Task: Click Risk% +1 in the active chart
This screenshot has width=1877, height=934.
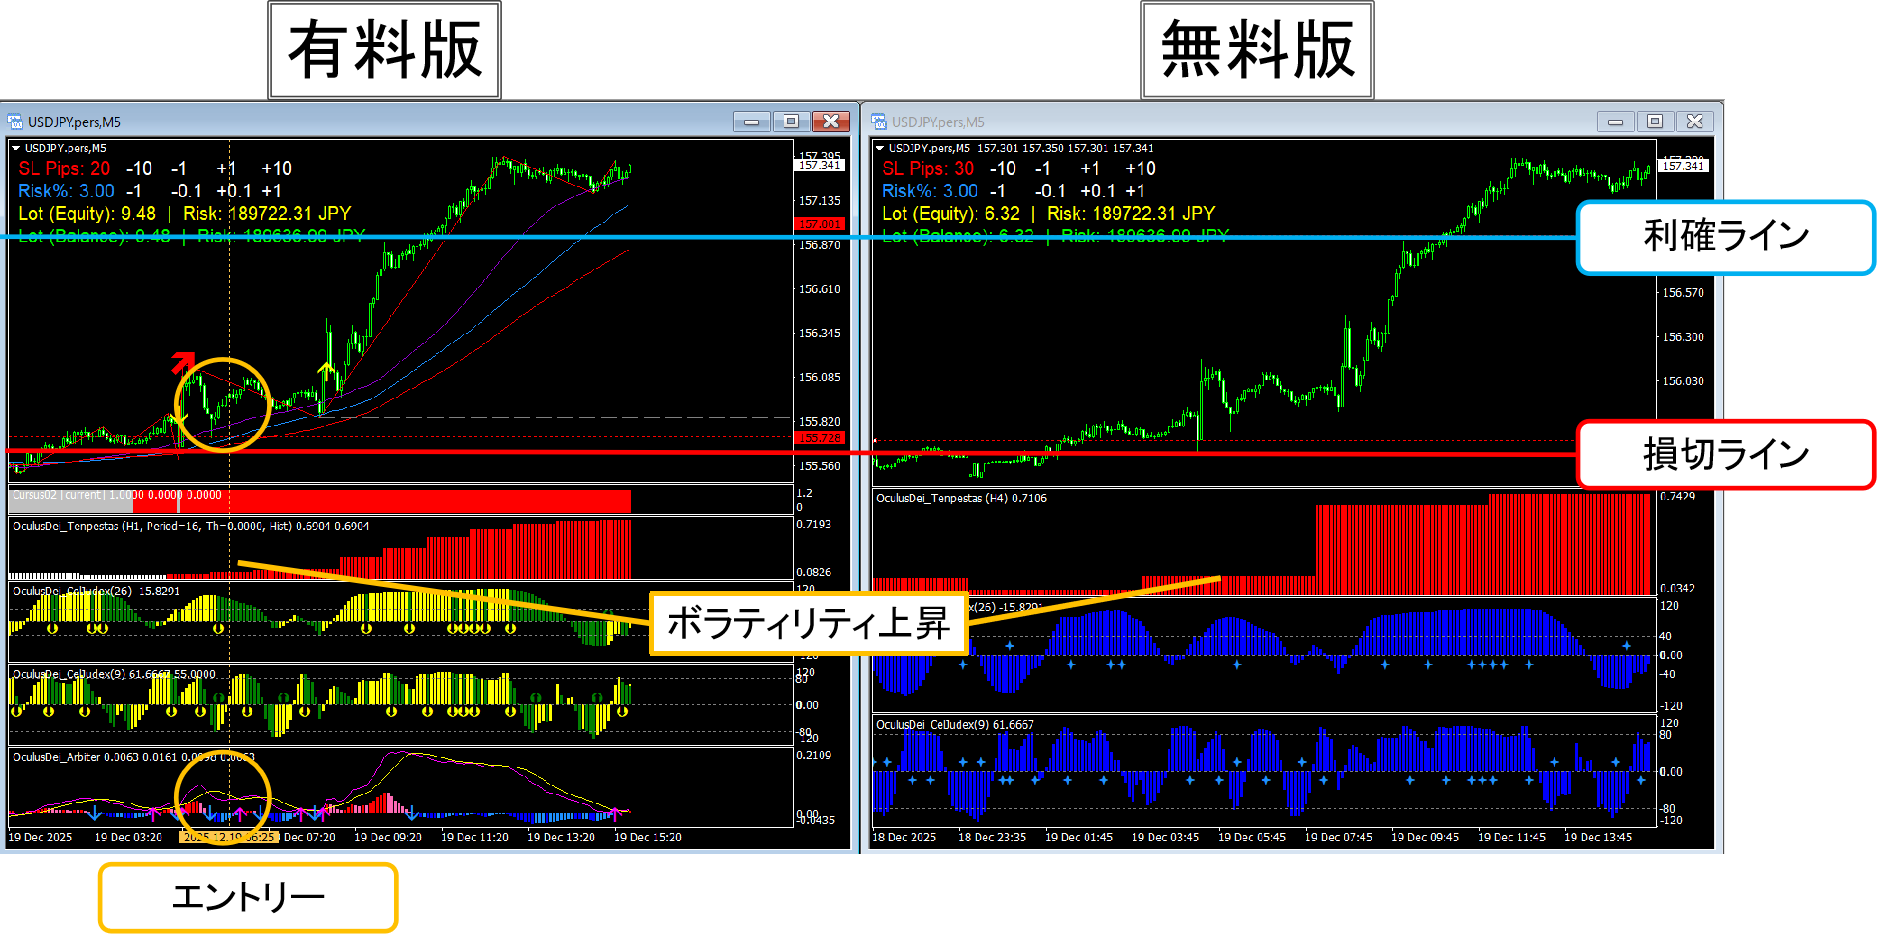Action: click(x=272, y=191)
